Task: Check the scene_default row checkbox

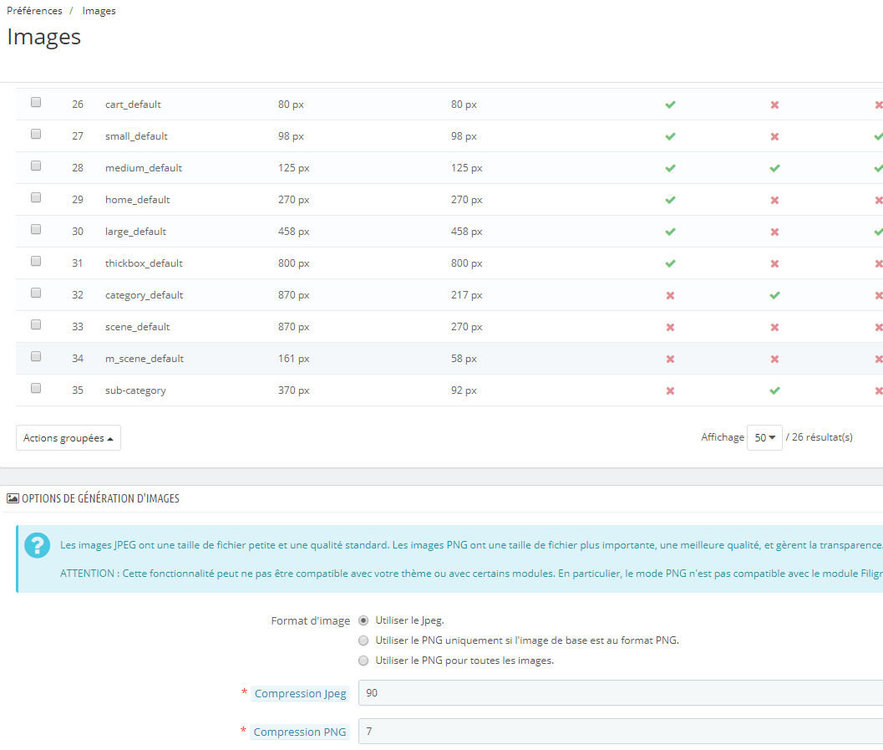Action: [x=36, y=325]
